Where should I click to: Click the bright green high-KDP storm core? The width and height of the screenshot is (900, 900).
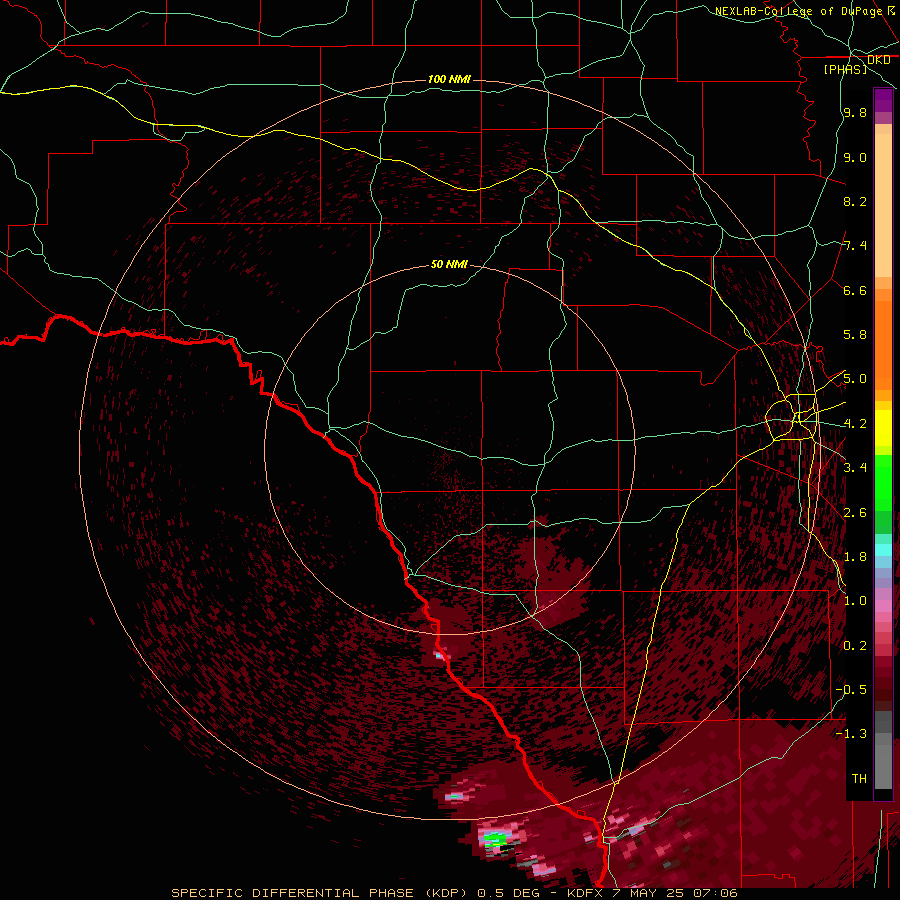495,840
